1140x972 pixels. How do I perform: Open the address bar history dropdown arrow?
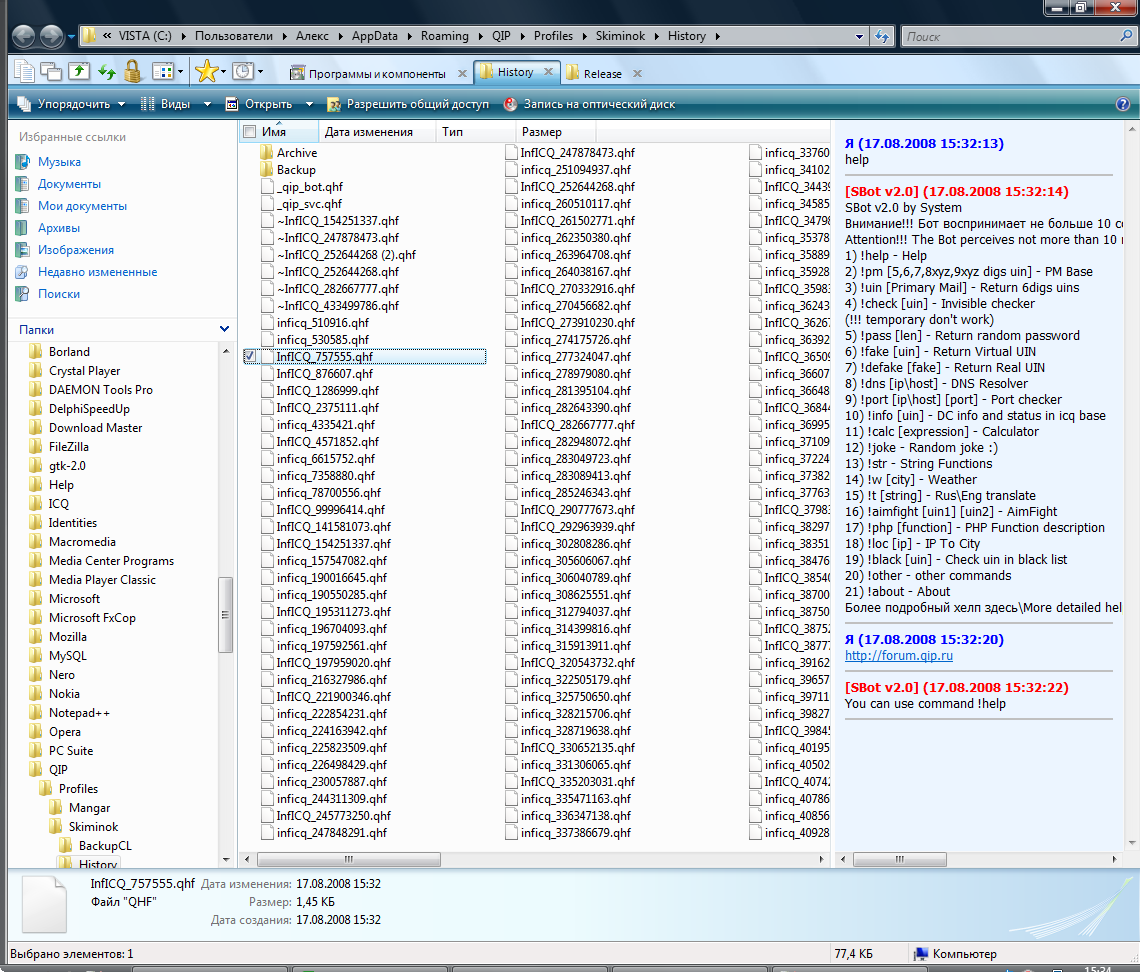(859, 36)
